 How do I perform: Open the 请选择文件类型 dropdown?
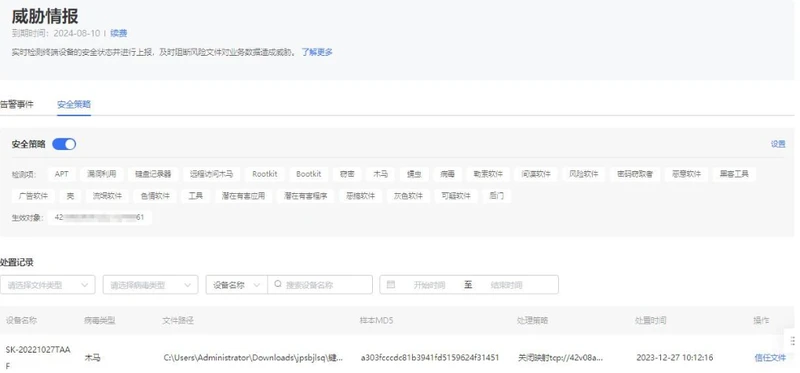point(47,285)
